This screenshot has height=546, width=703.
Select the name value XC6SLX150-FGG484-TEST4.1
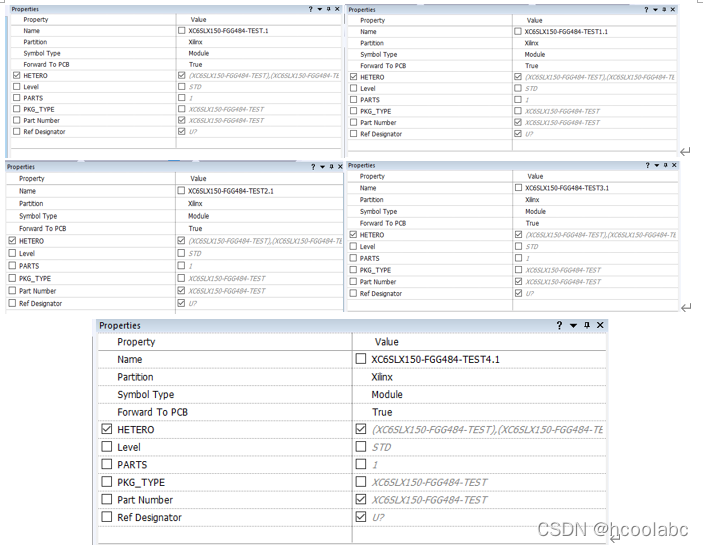pyautogui.click(x=435, y=359)
